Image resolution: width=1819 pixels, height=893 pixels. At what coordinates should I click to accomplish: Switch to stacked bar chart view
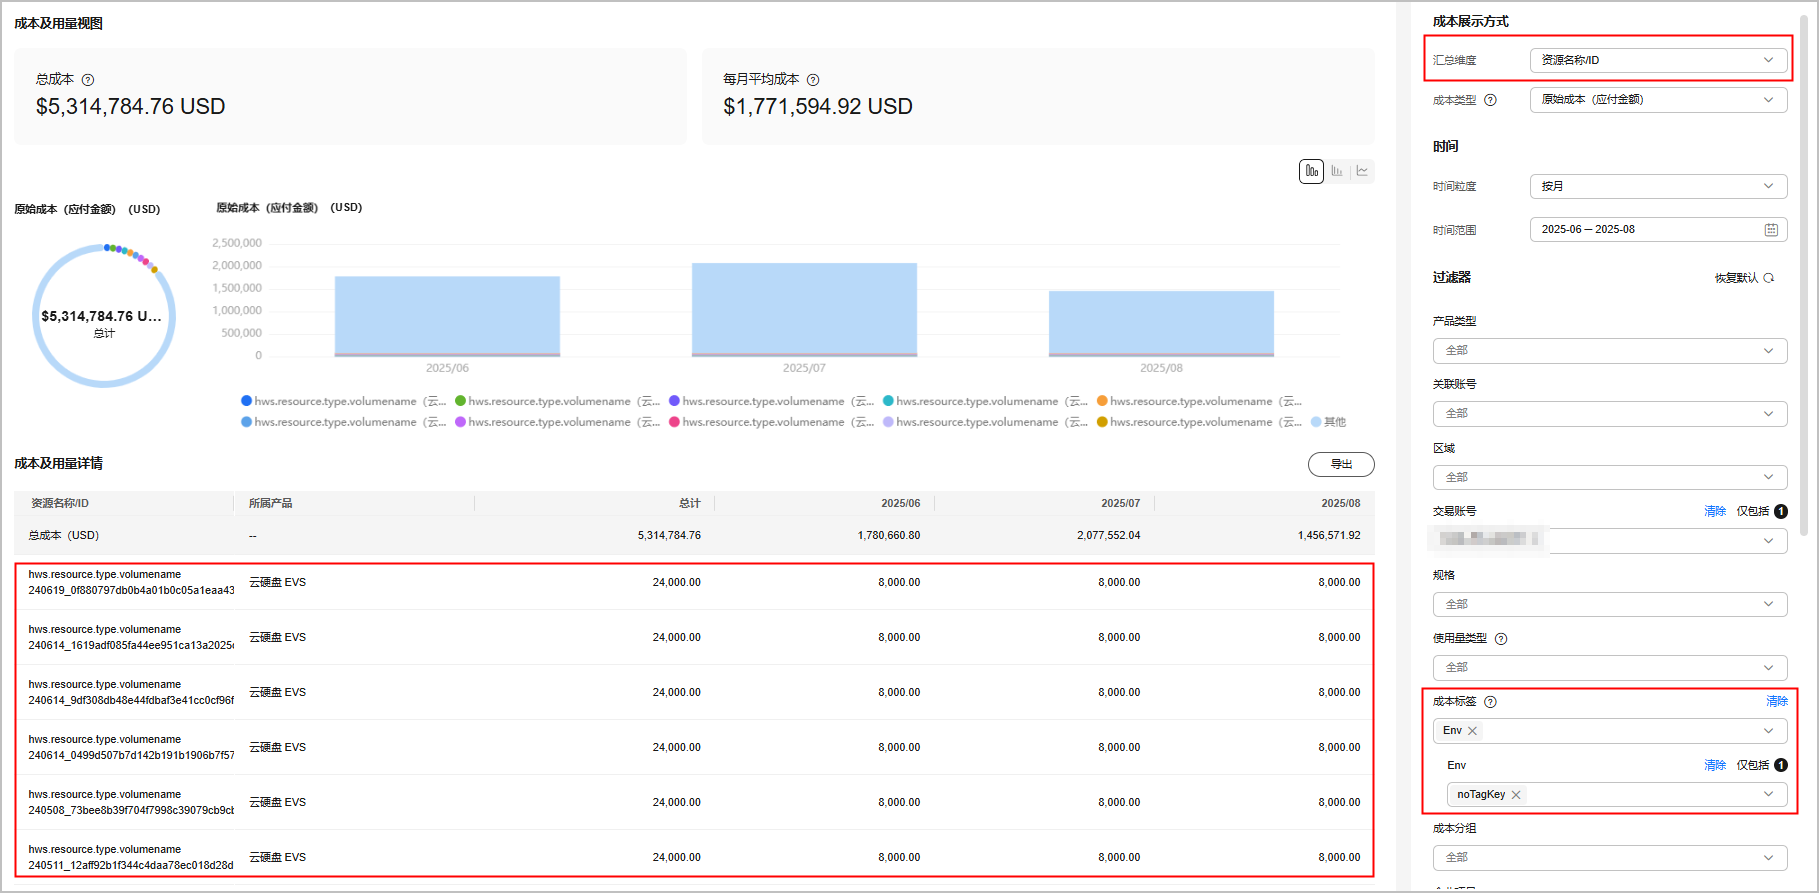[x=1311, y=171]
